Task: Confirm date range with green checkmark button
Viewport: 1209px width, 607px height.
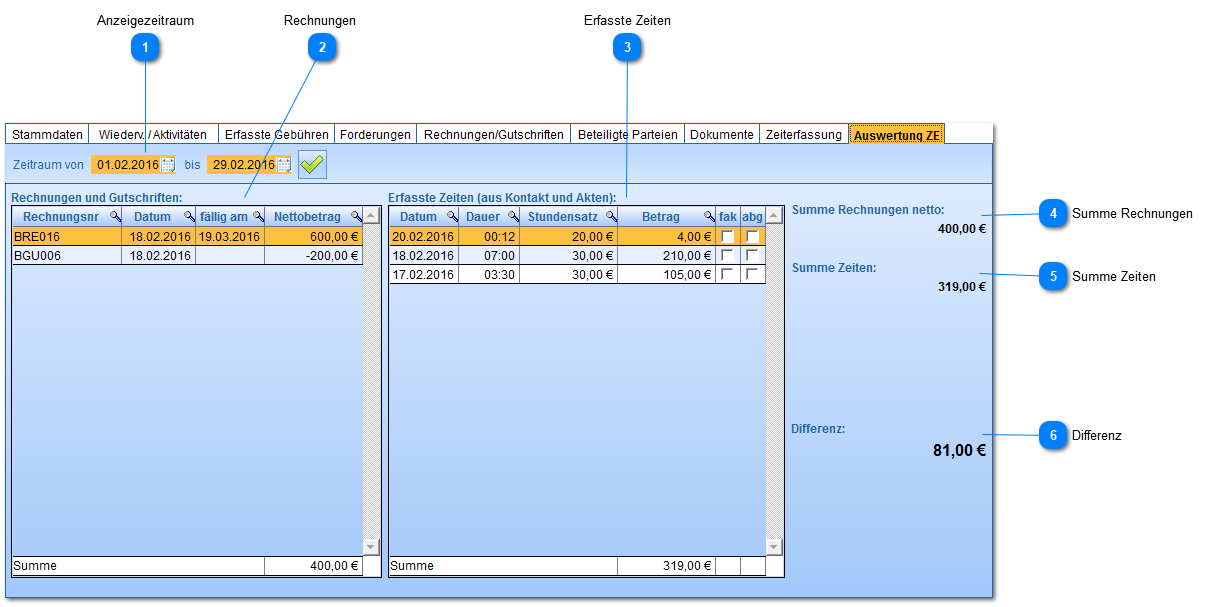Action: [x=312, y=164]
